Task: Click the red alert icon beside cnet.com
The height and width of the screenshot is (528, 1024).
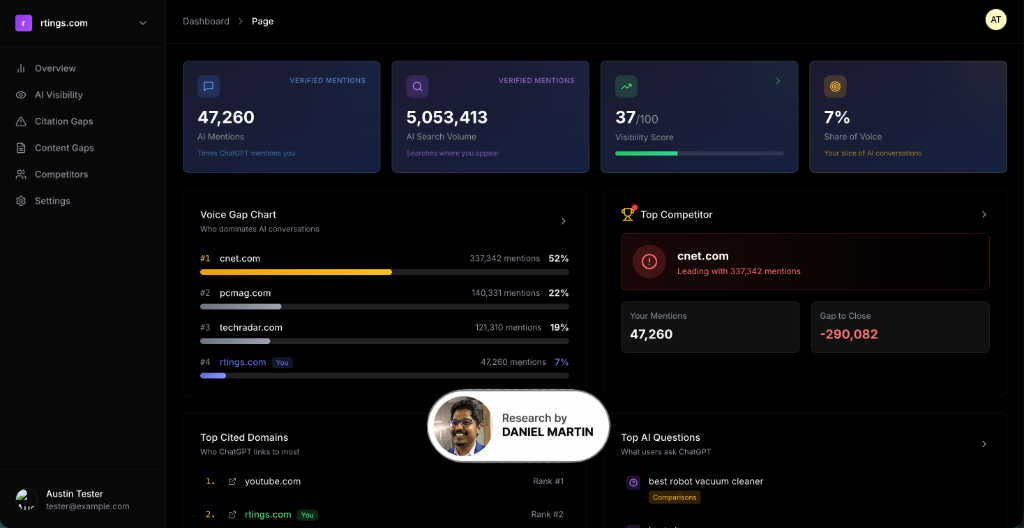Action: pyautogui.click(x=649, y=262)
